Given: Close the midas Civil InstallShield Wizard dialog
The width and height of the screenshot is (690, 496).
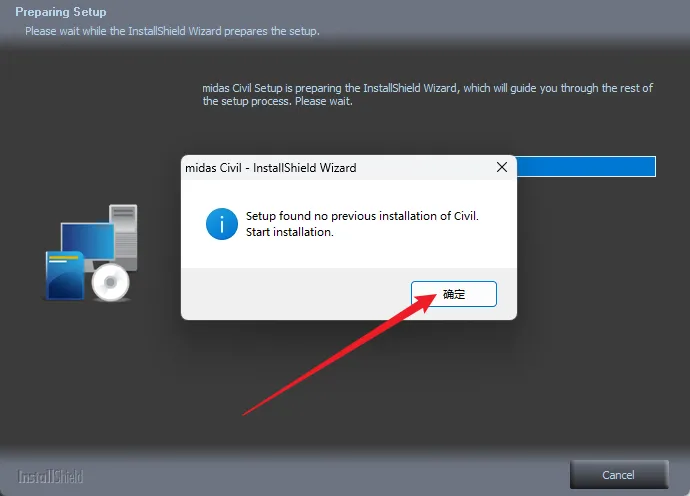Looking at the screenshot, I should (x=502, y=167).
